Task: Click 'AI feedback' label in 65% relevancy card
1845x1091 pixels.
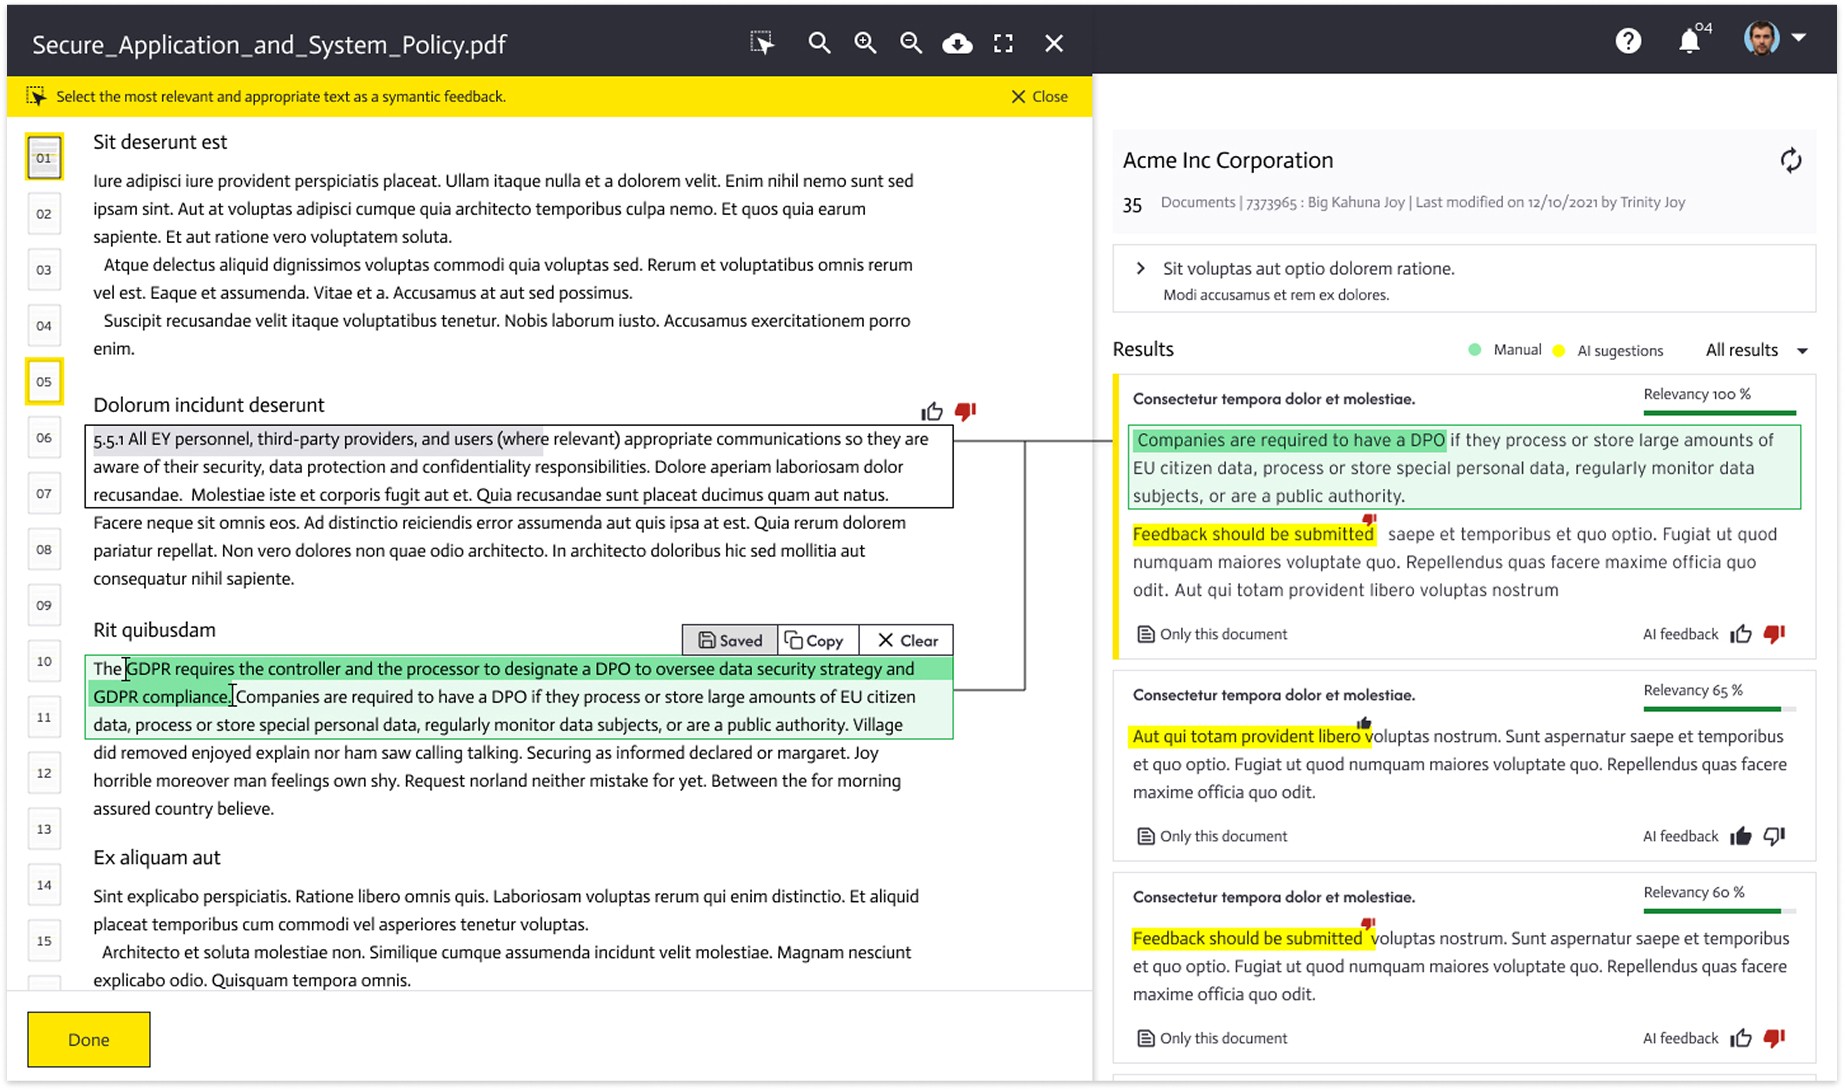Action: [x=1680, y=836]
